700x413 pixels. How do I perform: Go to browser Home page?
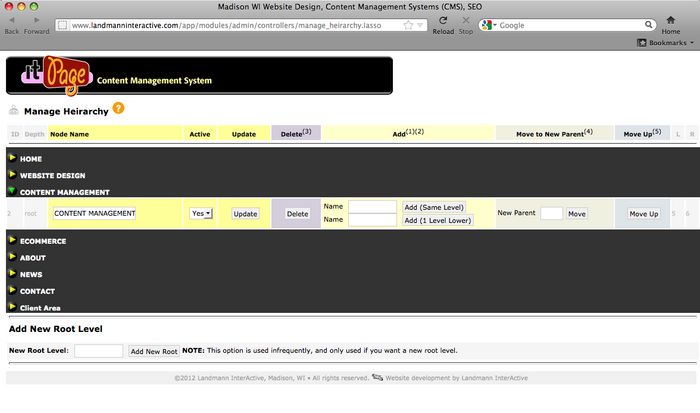(671, 20)
